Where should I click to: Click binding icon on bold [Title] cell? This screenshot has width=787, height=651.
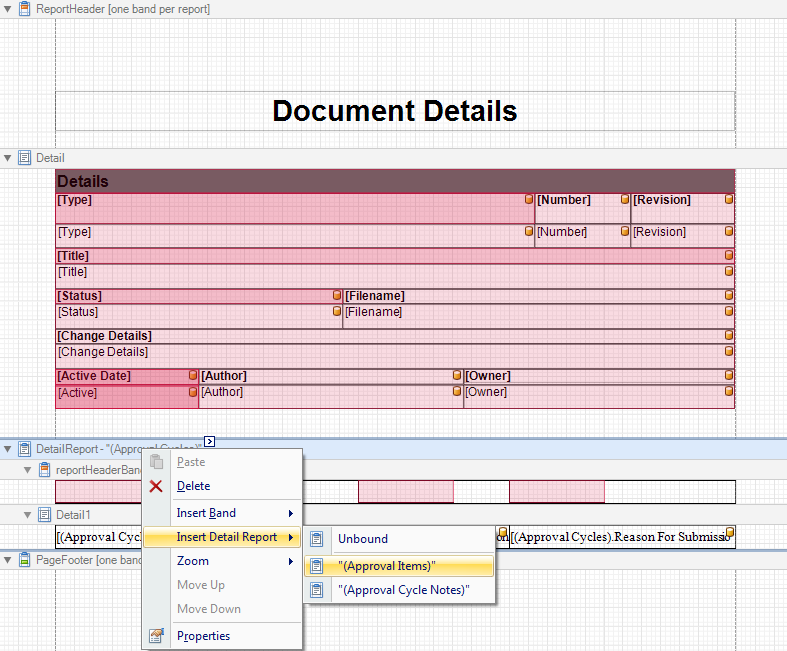click(x=729, y=255)
